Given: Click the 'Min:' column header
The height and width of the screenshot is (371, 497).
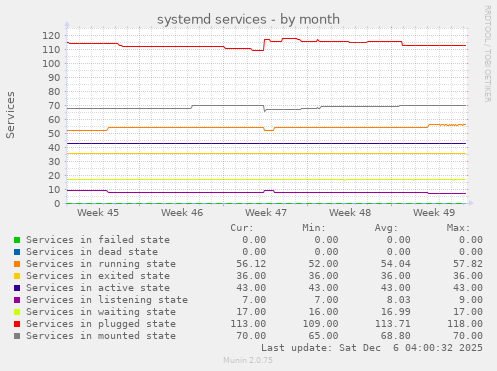Looking at the screenshot, I should pyautogui.click(x=314, y=228).
